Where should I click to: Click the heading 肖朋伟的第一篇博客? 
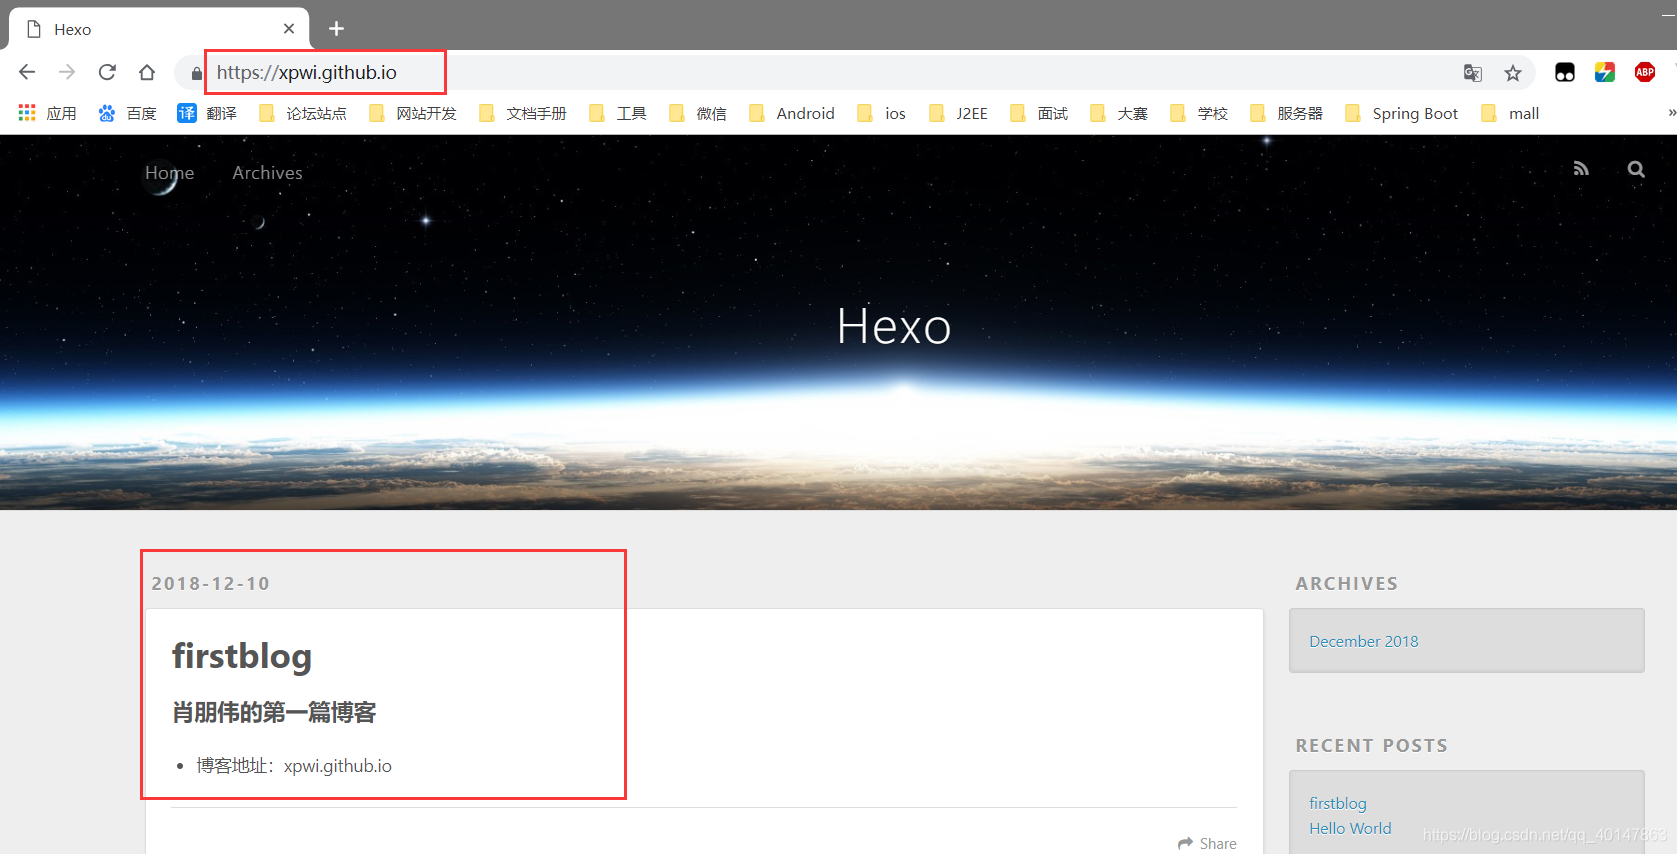point(274,712)
